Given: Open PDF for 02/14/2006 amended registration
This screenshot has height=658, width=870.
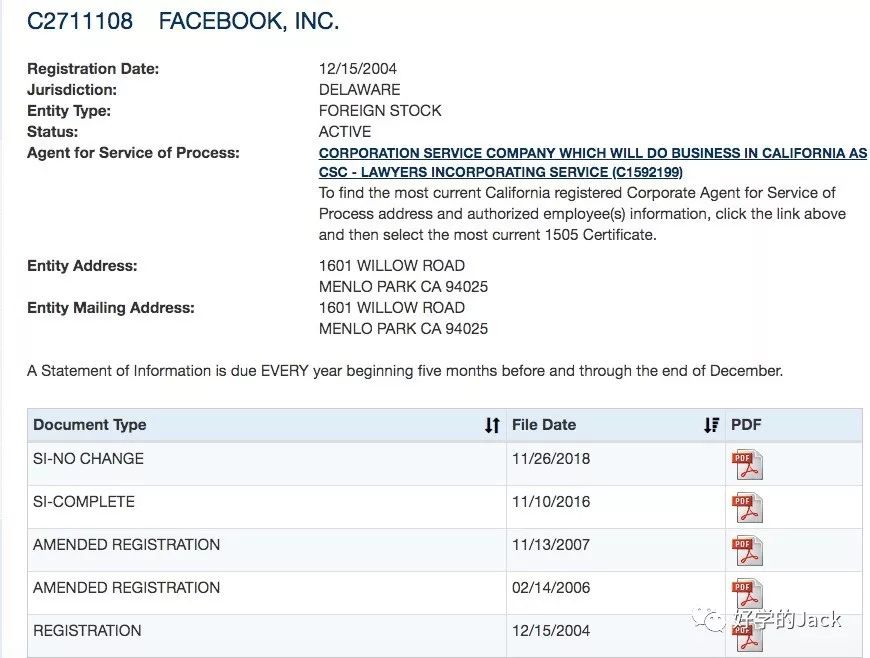Looking at the screenshot, I should point(746,592).
